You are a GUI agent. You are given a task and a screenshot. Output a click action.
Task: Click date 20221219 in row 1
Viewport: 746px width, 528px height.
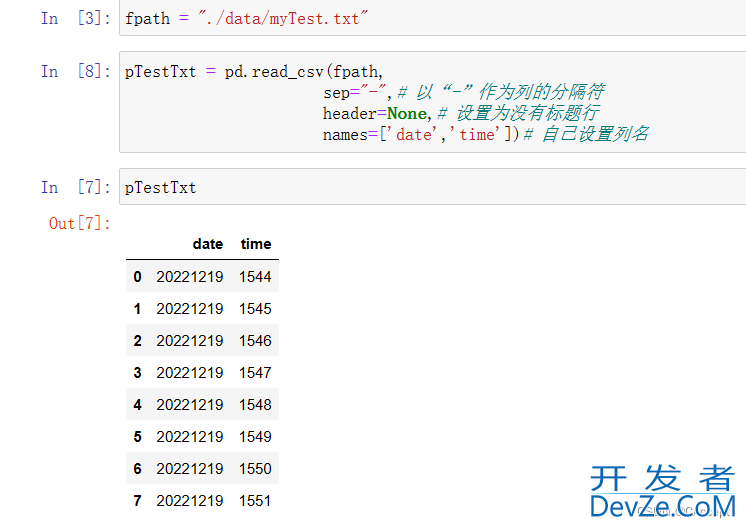pos(190,309)
